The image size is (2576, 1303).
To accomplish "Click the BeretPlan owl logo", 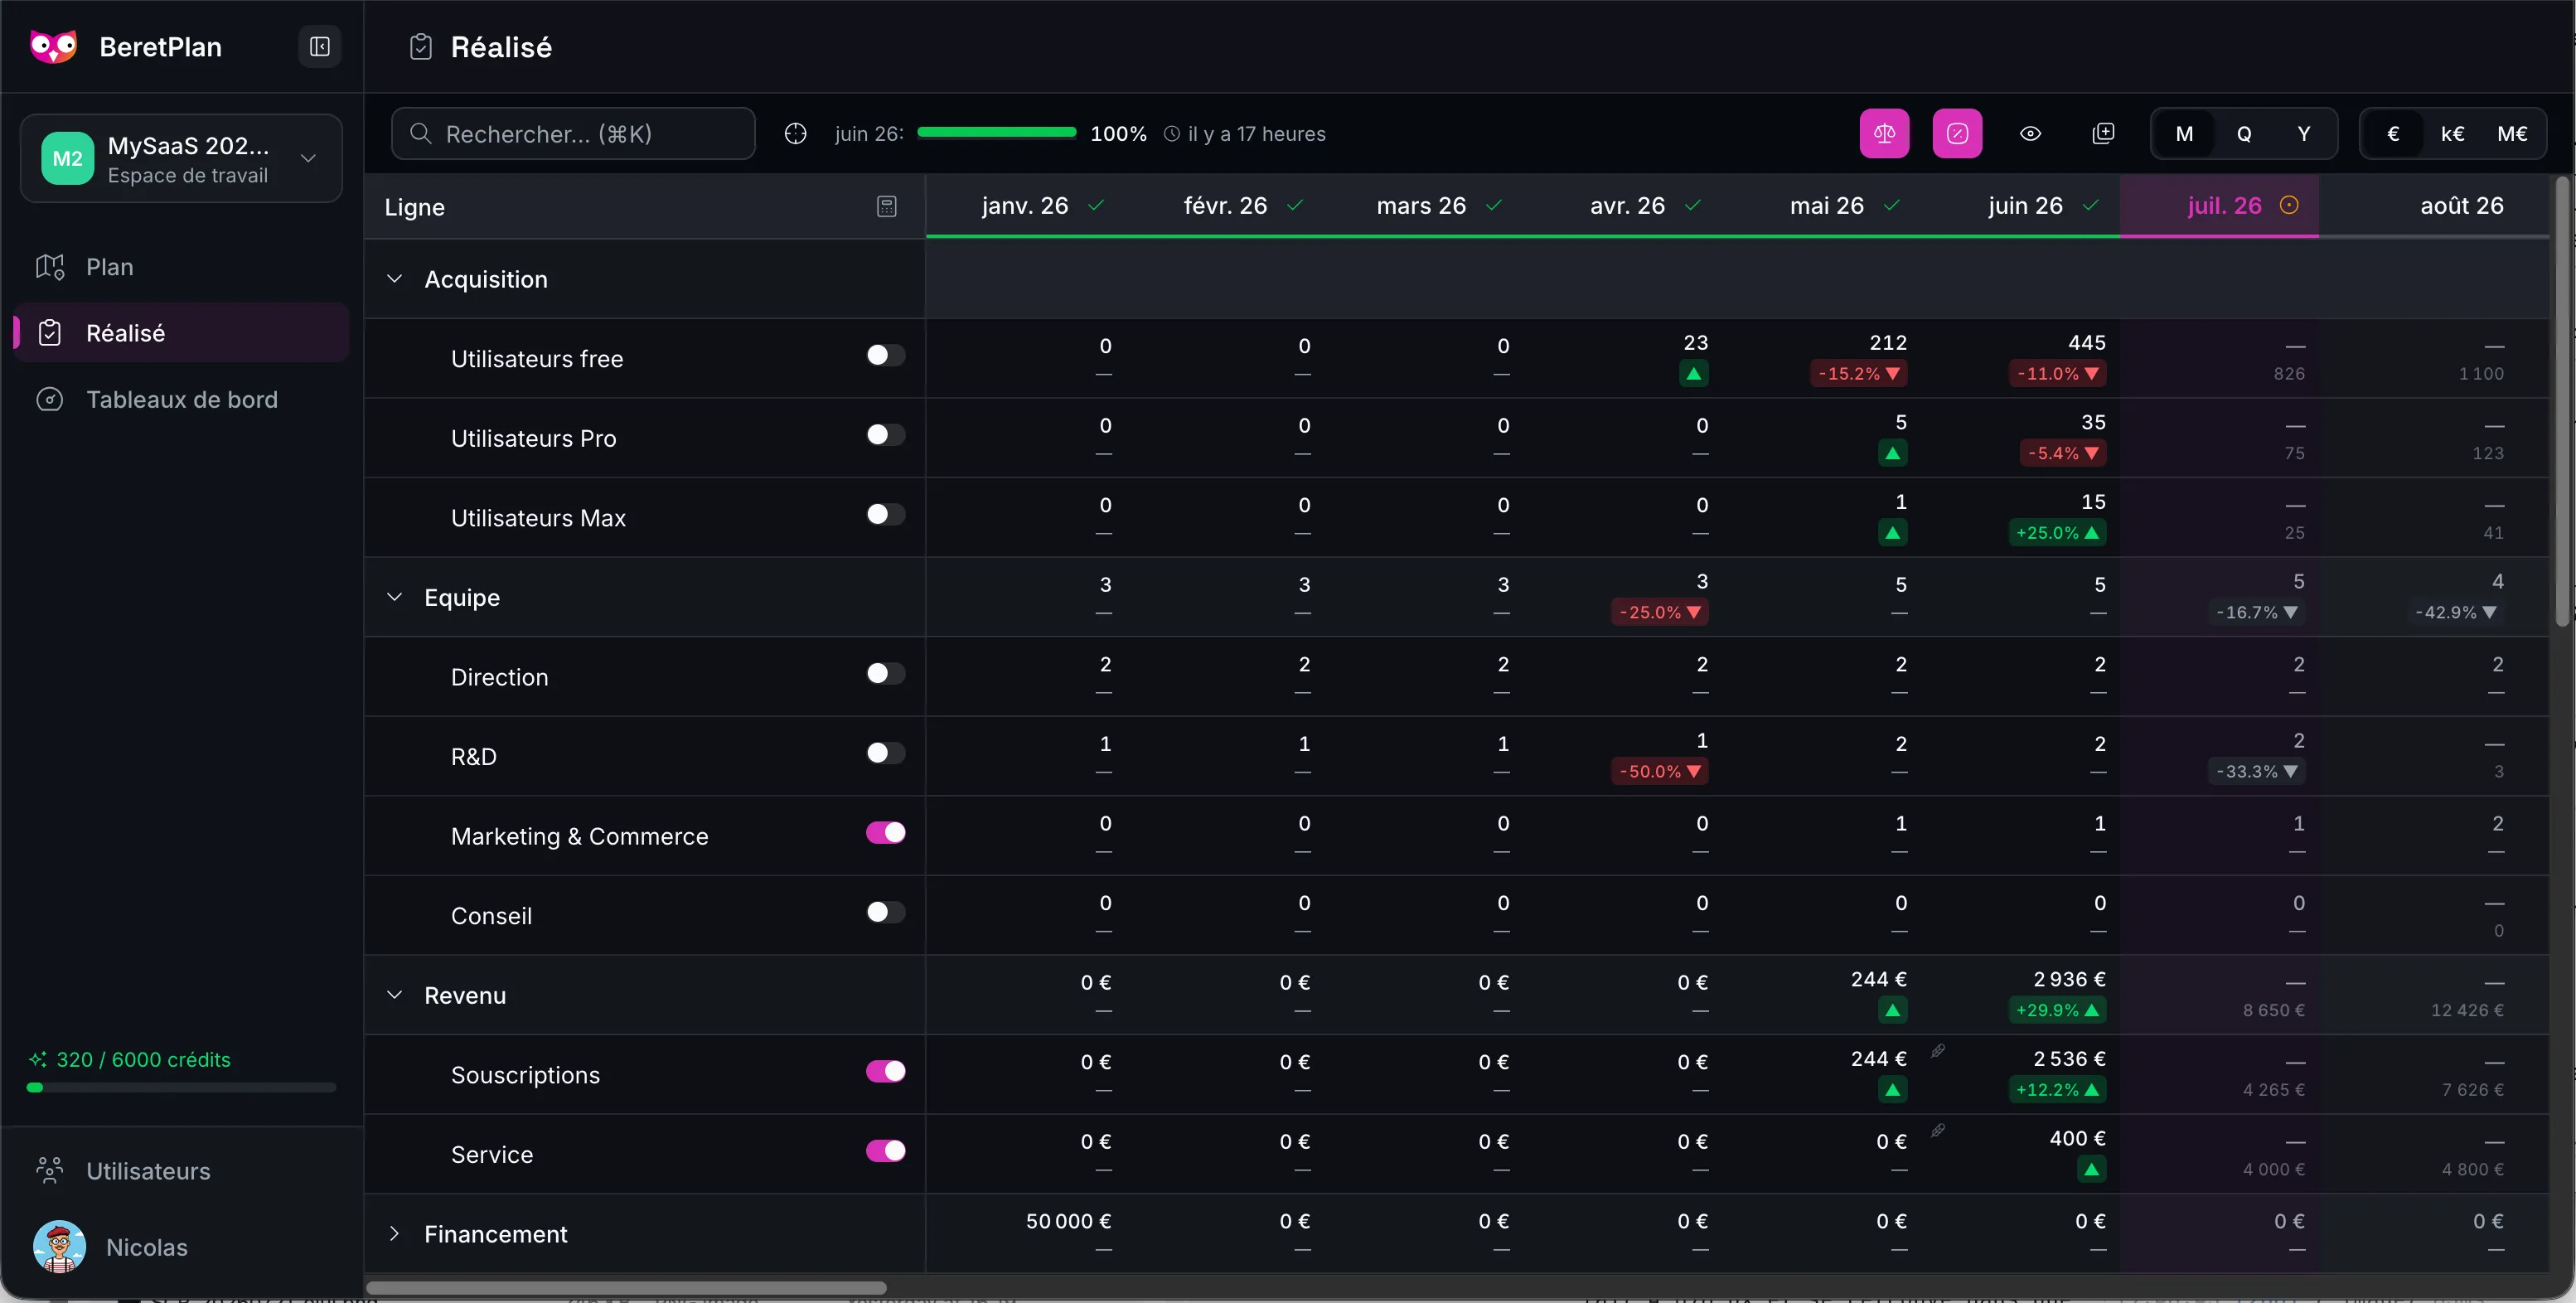I will (x=54, y=47).
